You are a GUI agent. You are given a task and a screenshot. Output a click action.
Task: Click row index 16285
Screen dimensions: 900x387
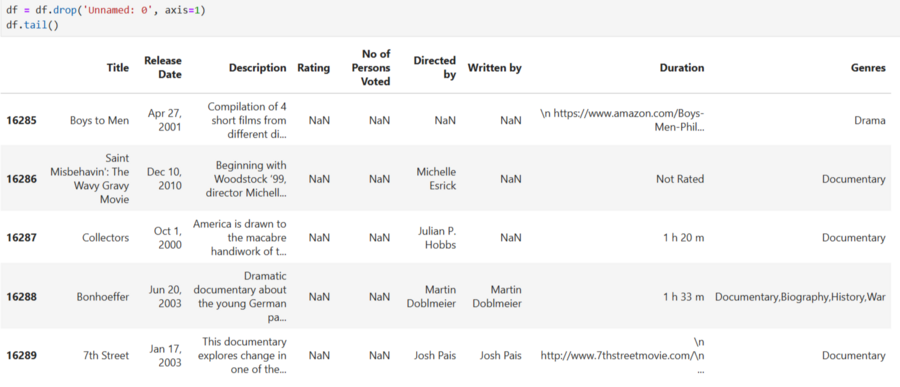[21, 121]
